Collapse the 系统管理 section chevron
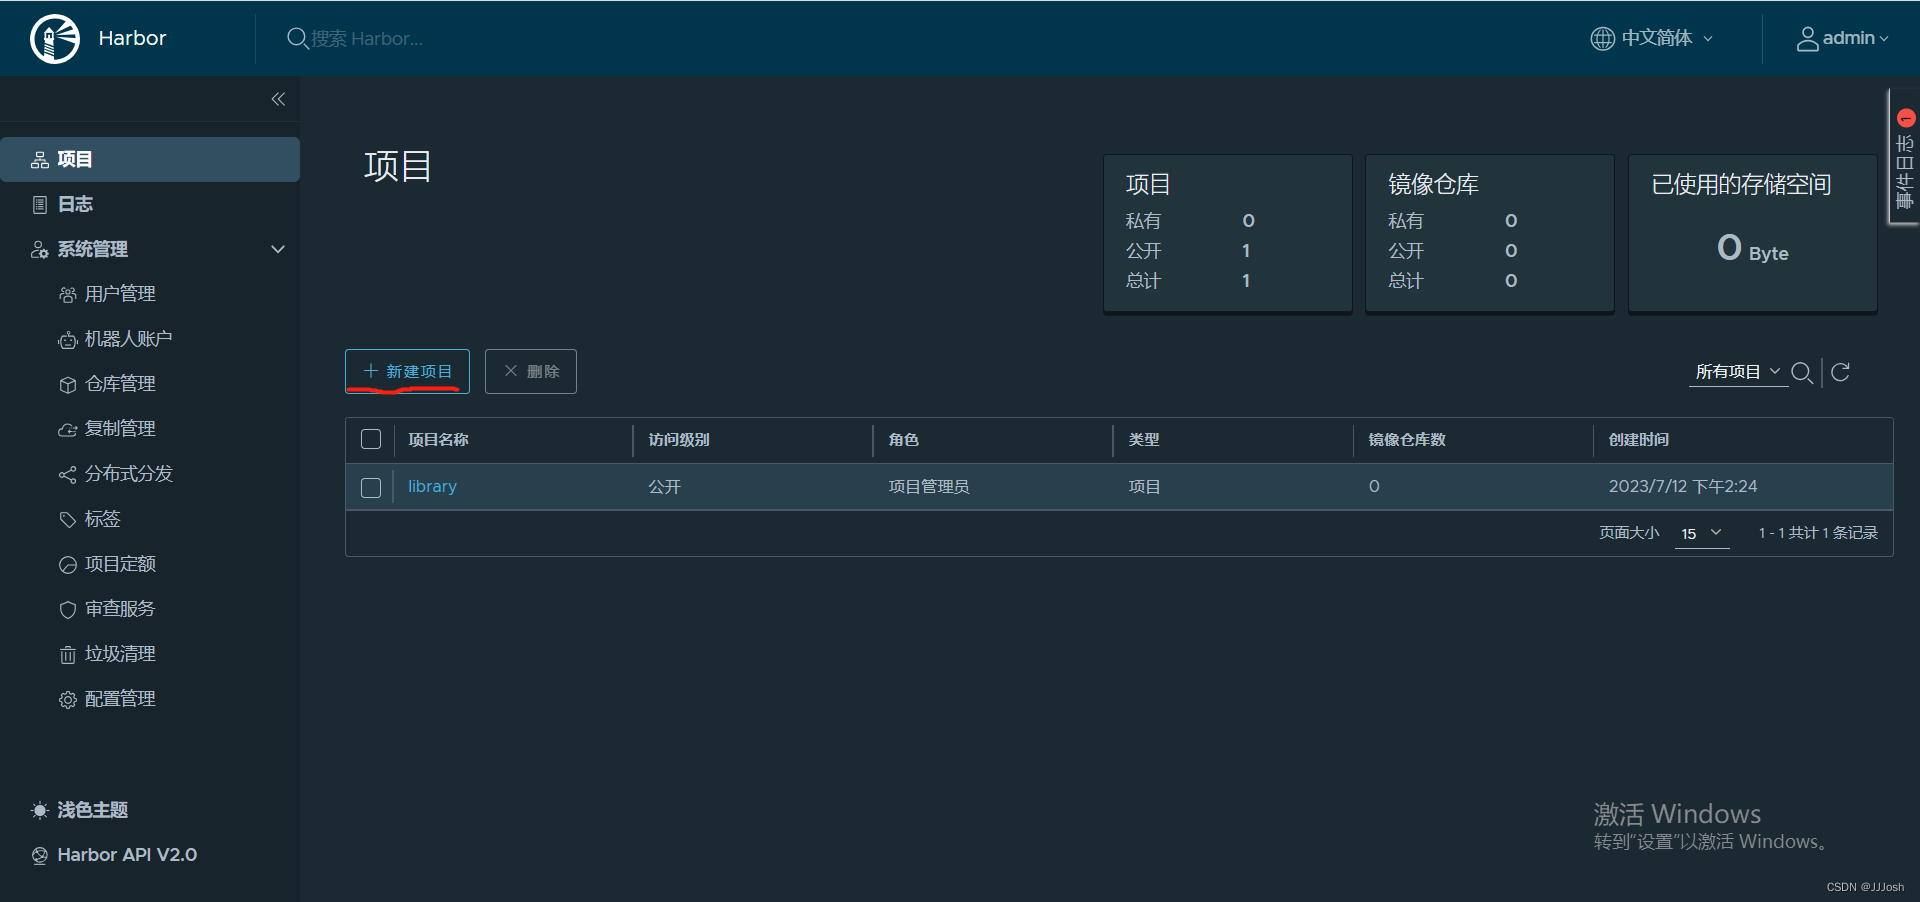Image resolution: width=1920 pixels, height=902 pixels. click(x=278, y=249)
